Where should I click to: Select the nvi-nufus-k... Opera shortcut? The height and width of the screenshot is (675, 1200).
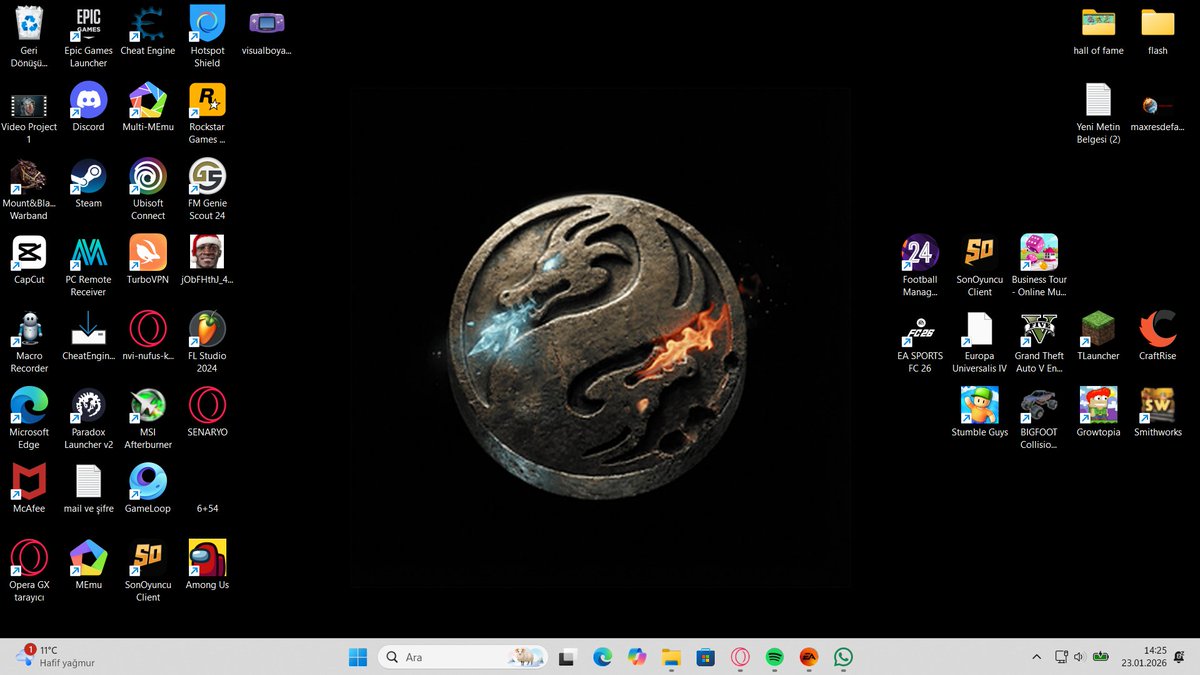[x=148, y=335]
